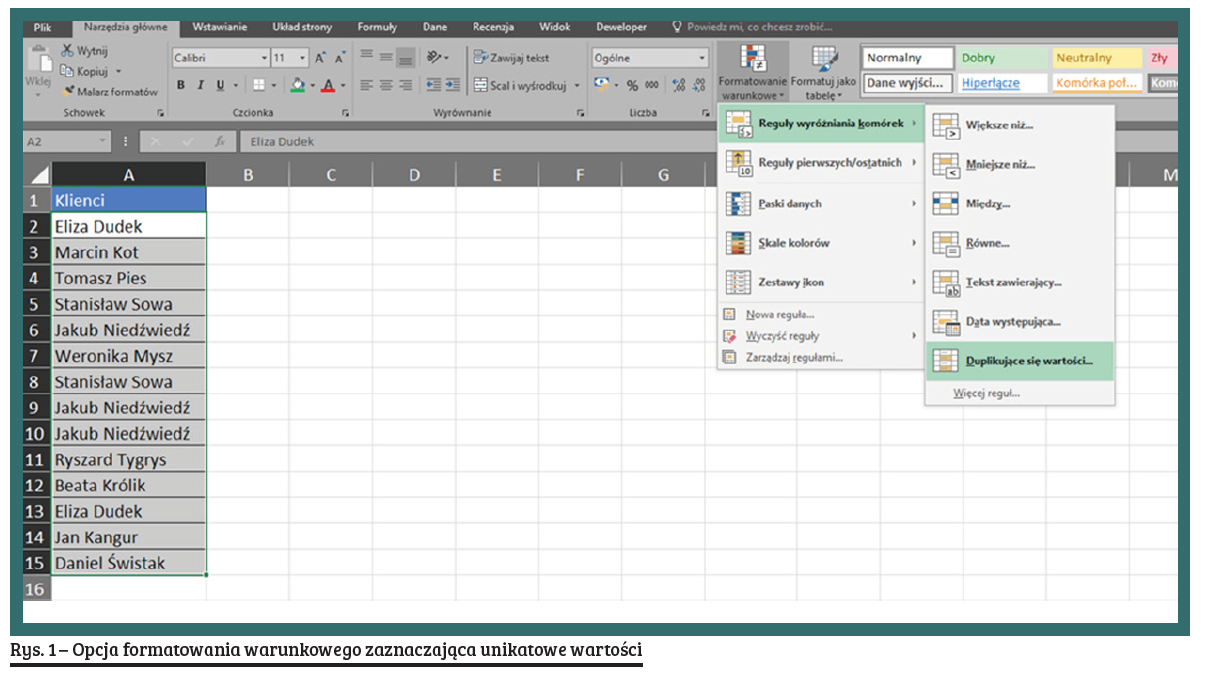Select cell containing Weronika Mysz

129,356
